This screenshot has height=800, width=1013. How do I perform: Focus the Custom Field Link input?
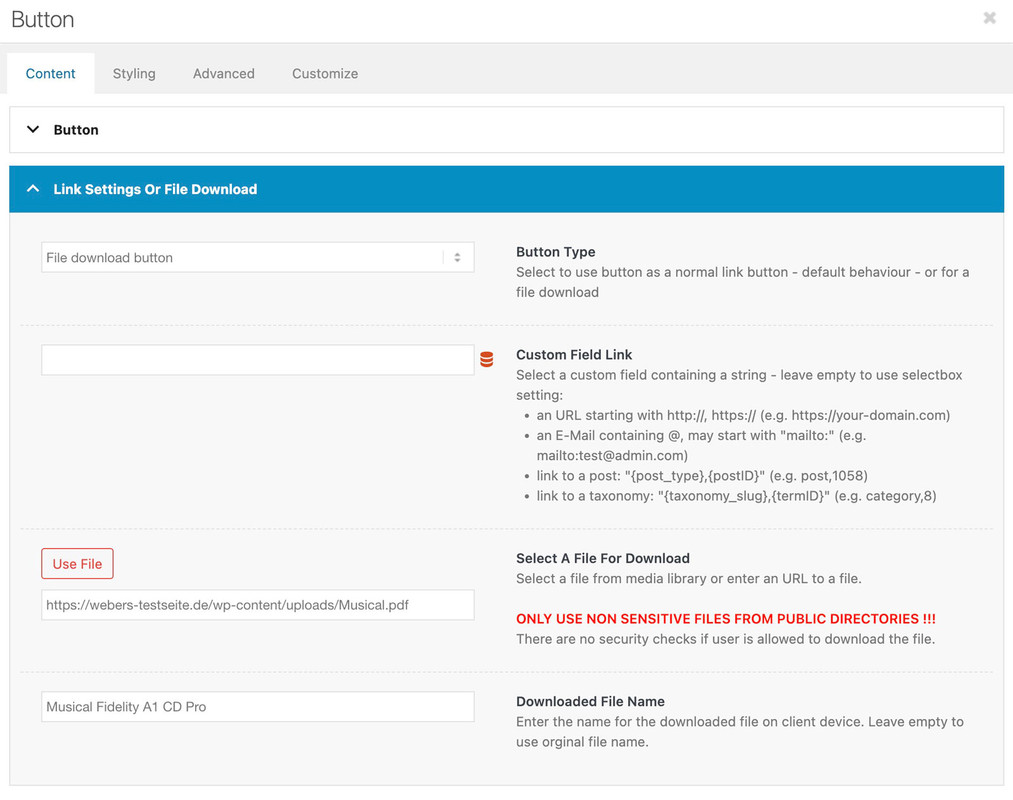258,360
